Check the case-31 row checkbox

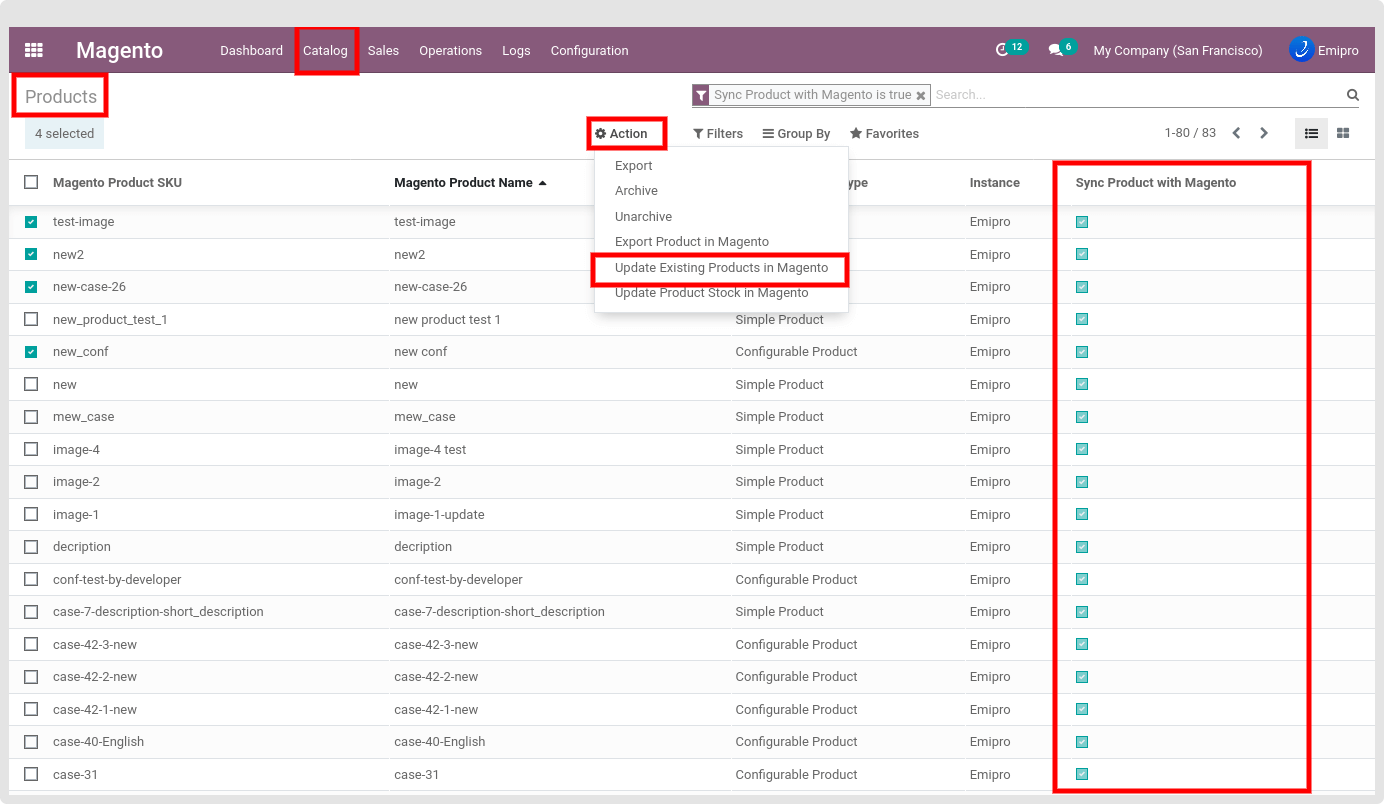point(31,774)
